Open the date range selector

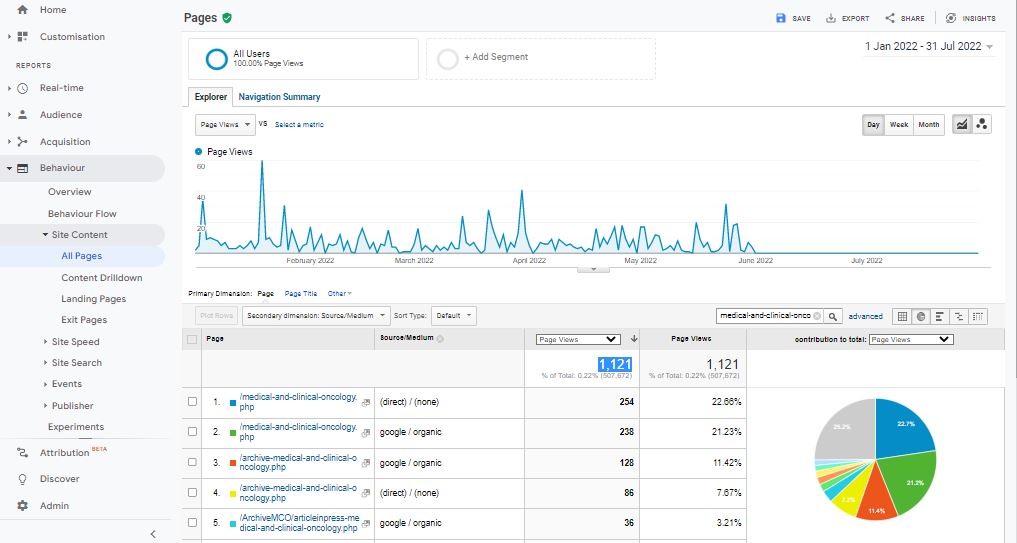tap(929, 47)
